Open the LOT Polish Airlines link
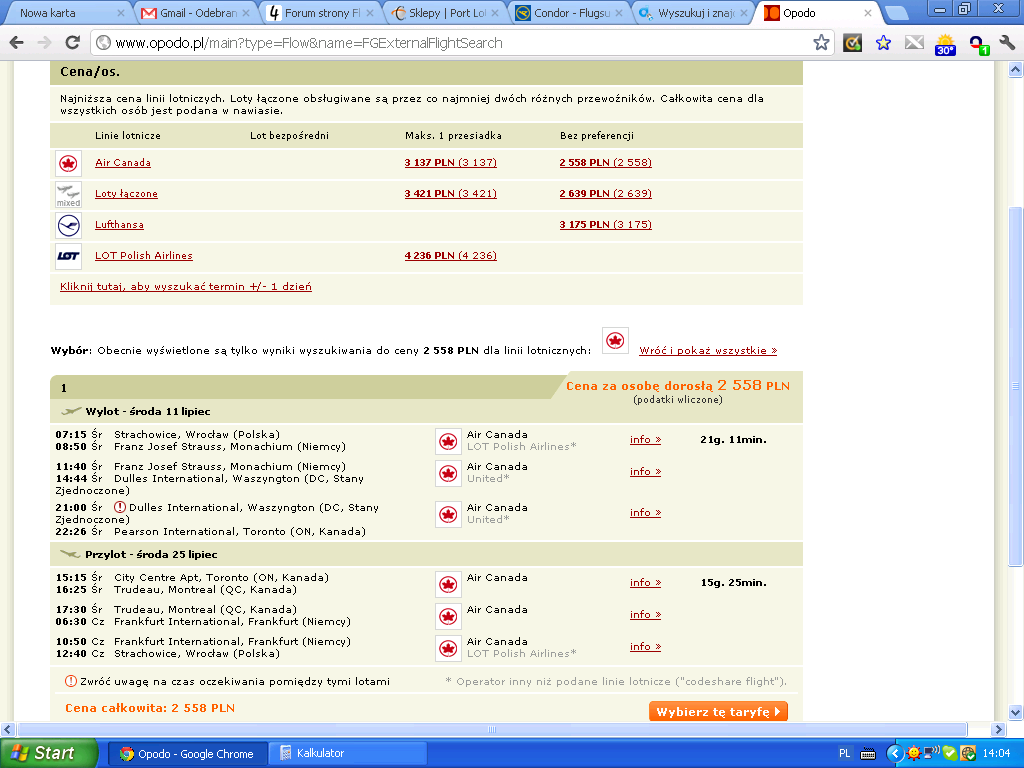The height and width of the screenshot is (768, 1024). coord(144,255)
